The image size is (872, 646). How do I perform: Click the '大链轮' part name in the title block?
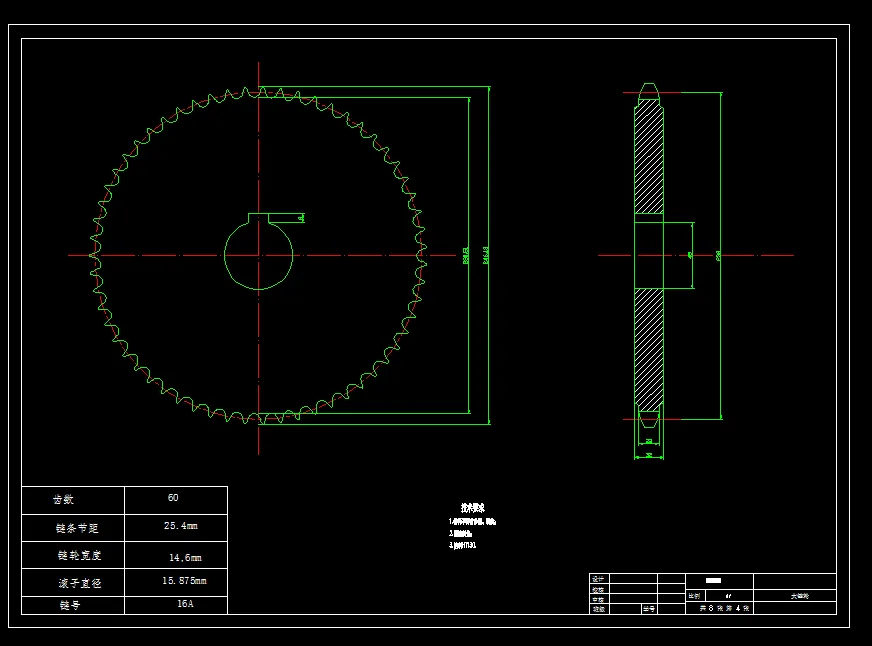800,596
